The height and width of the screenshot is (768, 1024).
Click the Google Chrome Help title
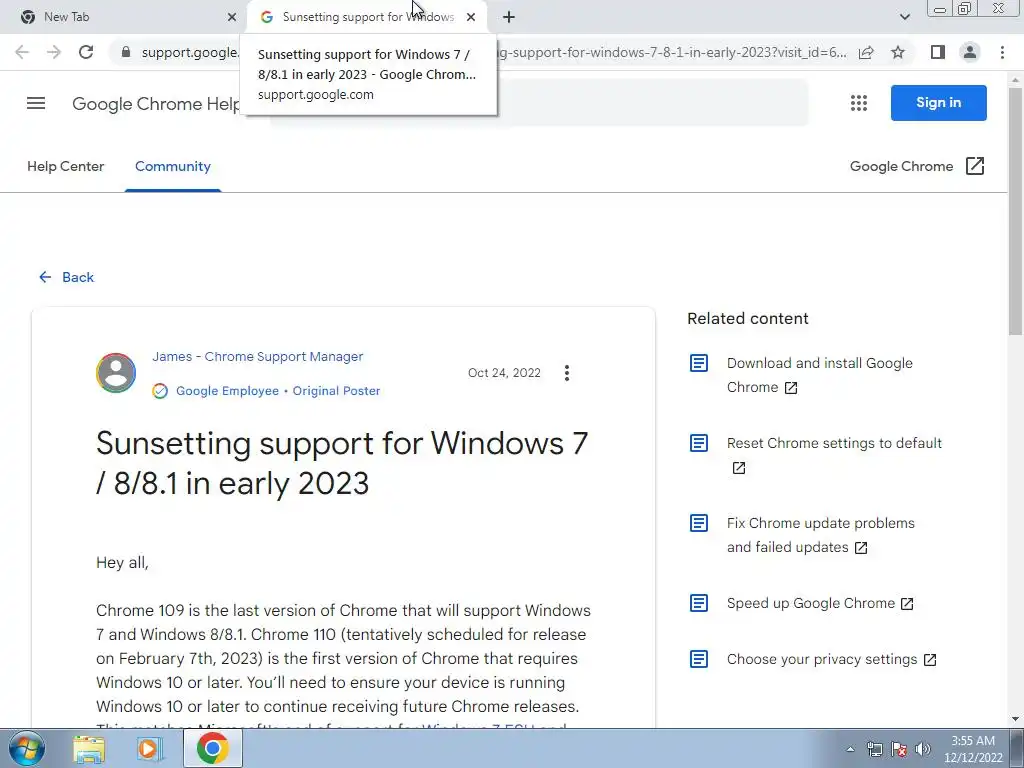[x=157, y=103]
